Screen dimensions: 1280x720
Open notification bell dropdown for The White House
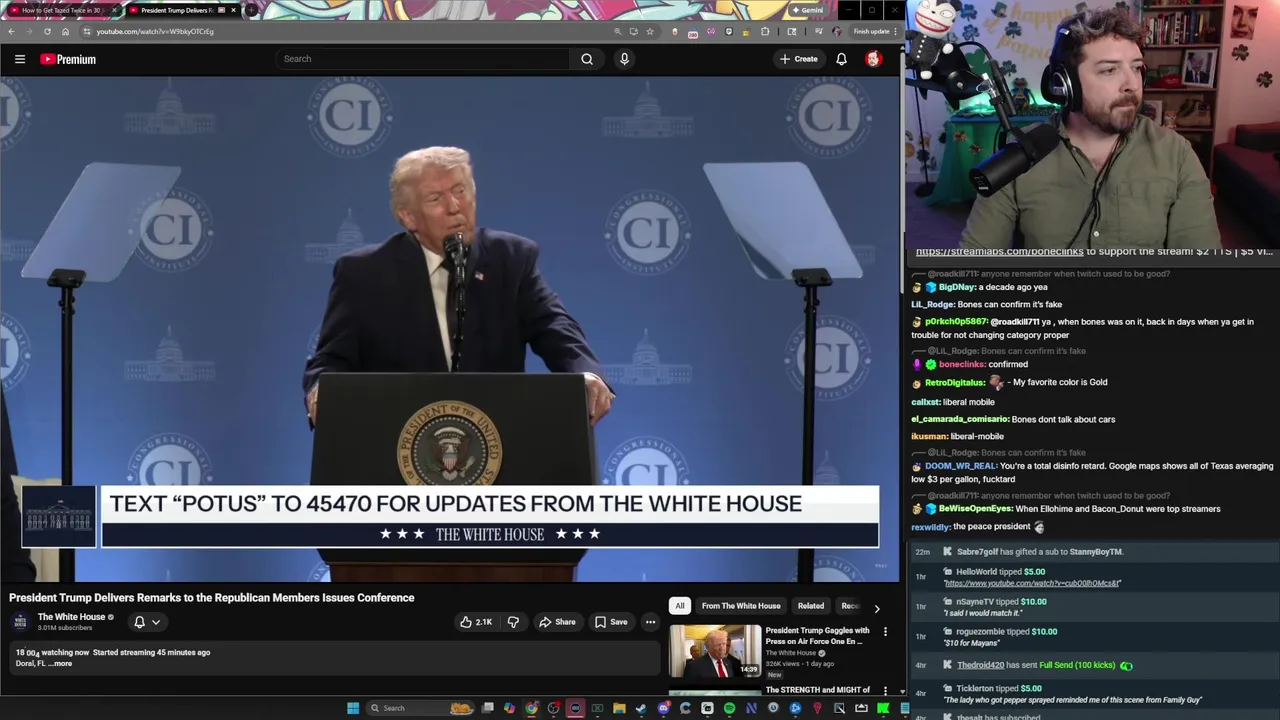(x=147, y=622)
